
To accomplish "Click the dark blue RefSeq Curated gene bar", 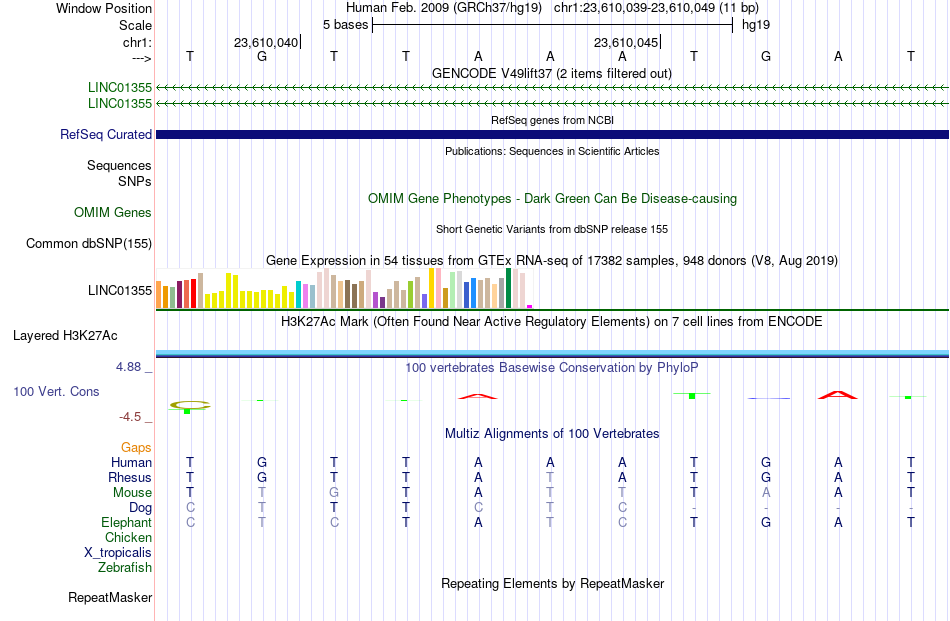I will pos(552,134).
